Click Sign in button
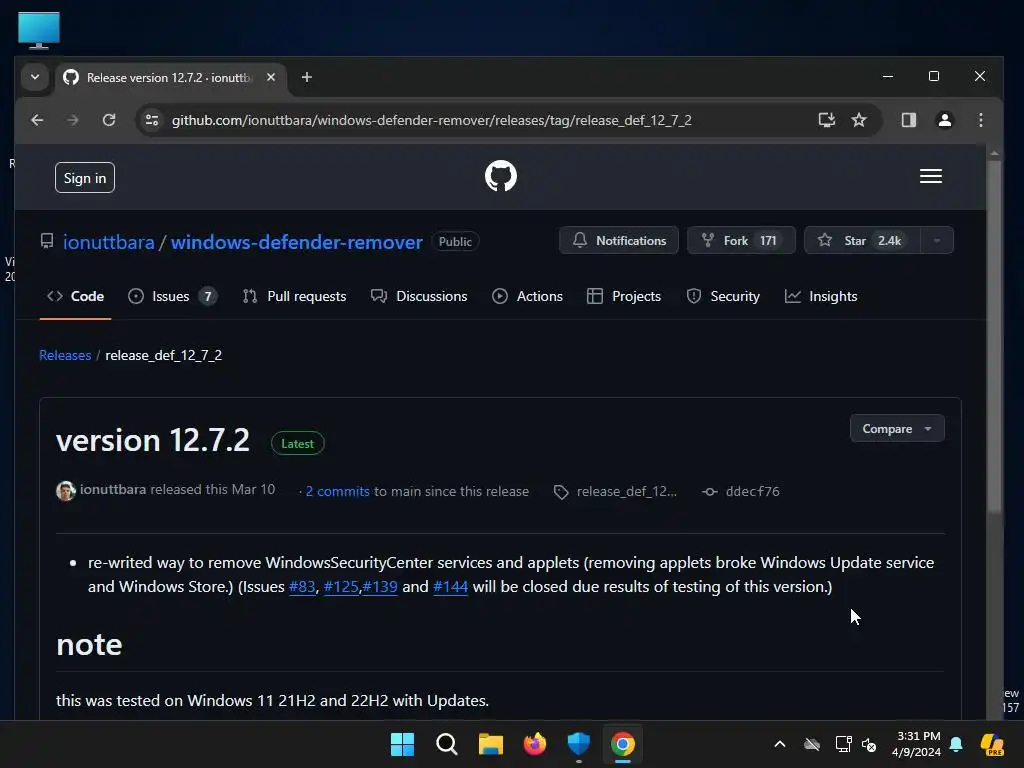Image resolution: width=1024 pixels, height=768 pixels. click(x=85, y=178)
